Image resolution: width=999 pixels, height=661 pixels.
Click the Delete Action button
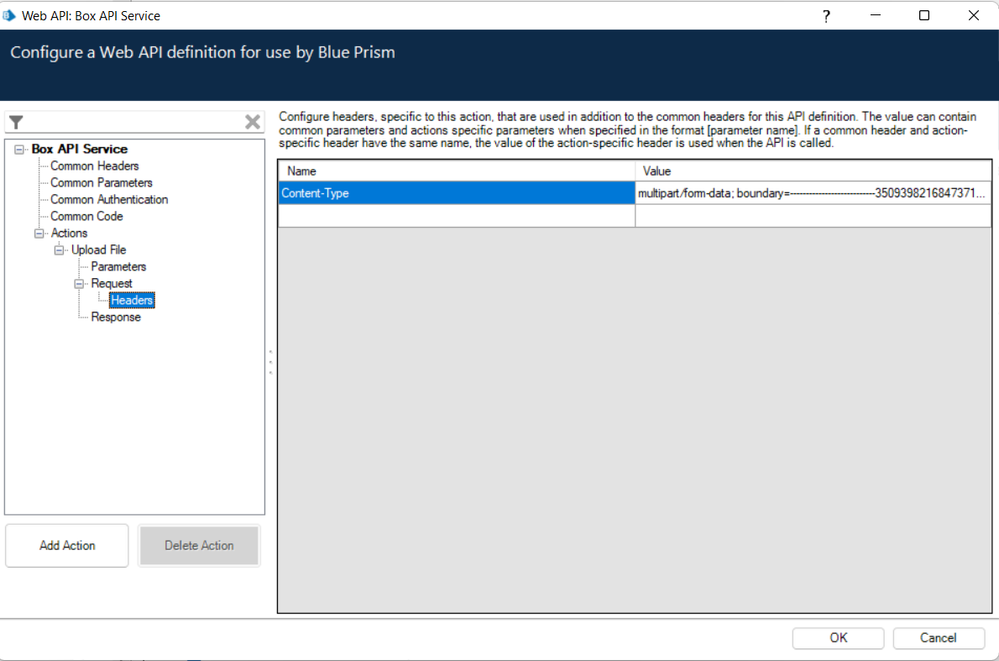pyautogui.click(x=199, y=546)
